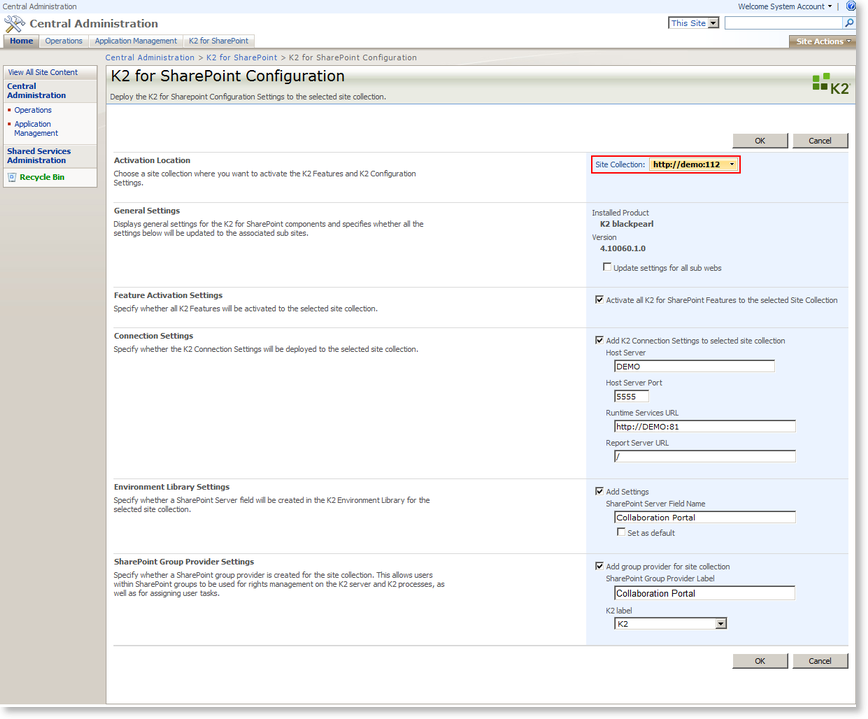Click the General Settings section heading

pyautogui.click(x=147, y=211)
